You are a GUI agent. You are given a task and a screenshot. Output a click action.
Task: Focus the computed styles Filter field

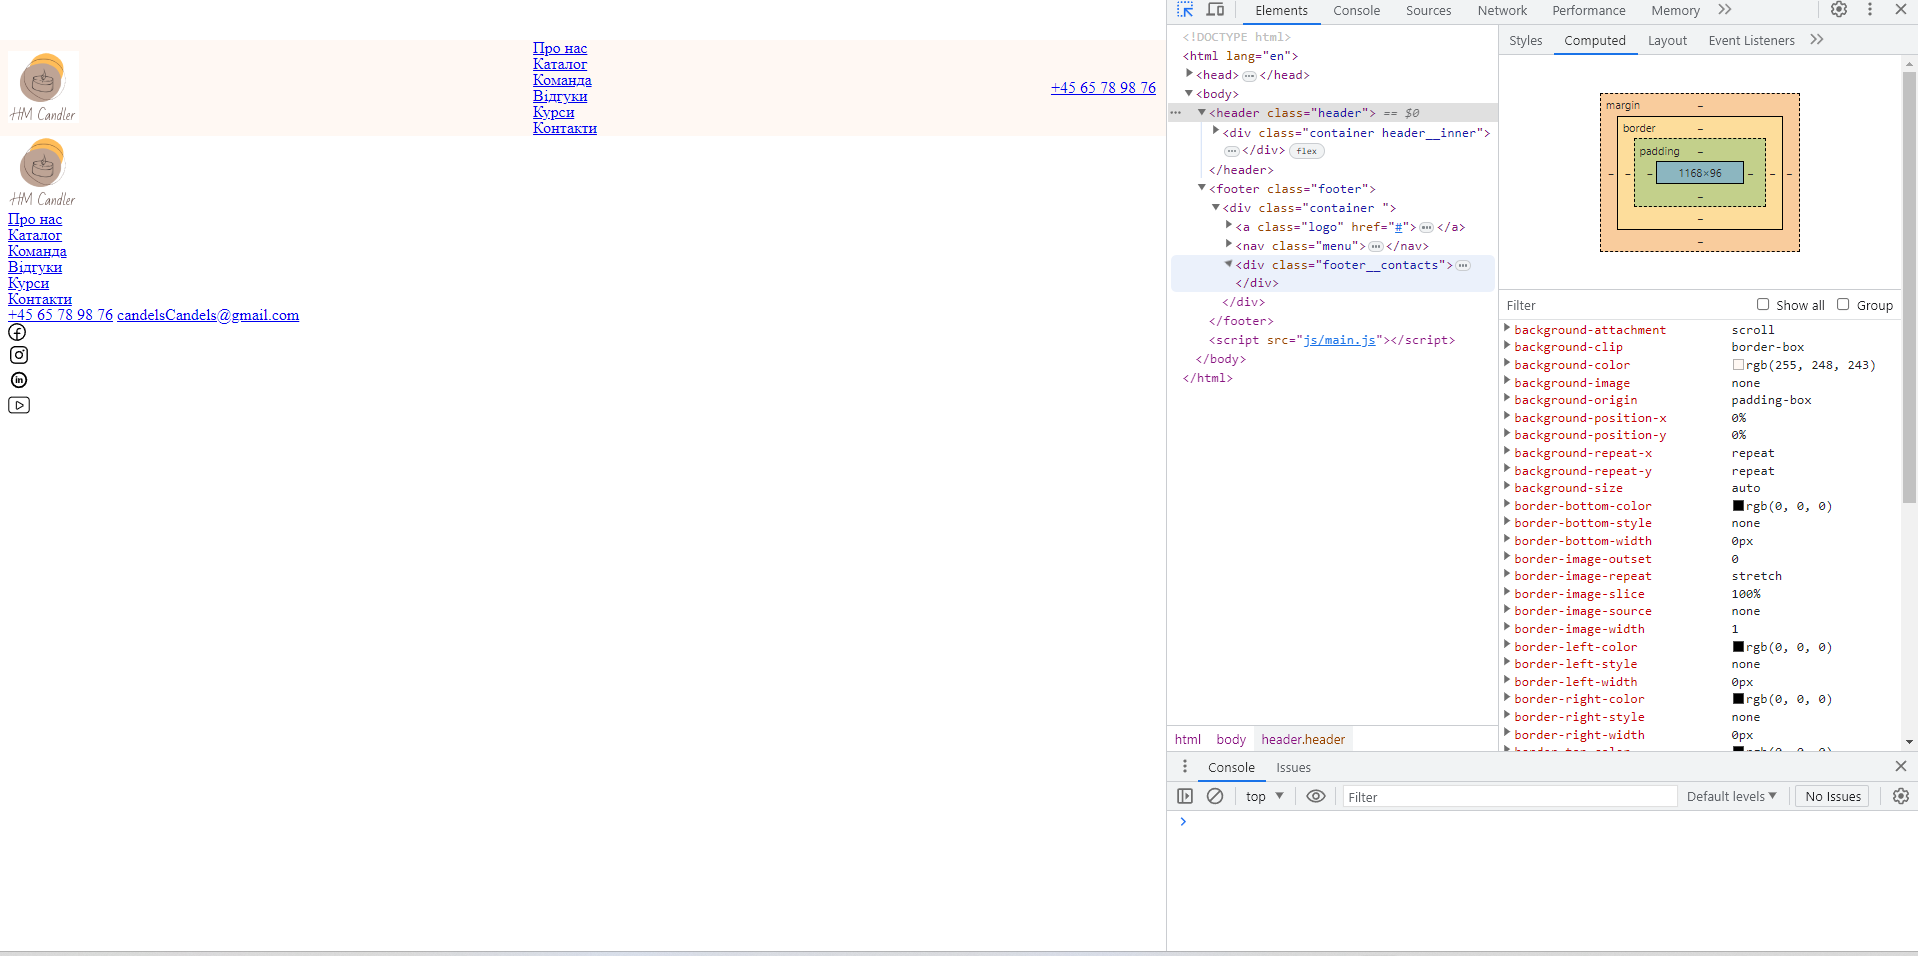click(1625, 305)
